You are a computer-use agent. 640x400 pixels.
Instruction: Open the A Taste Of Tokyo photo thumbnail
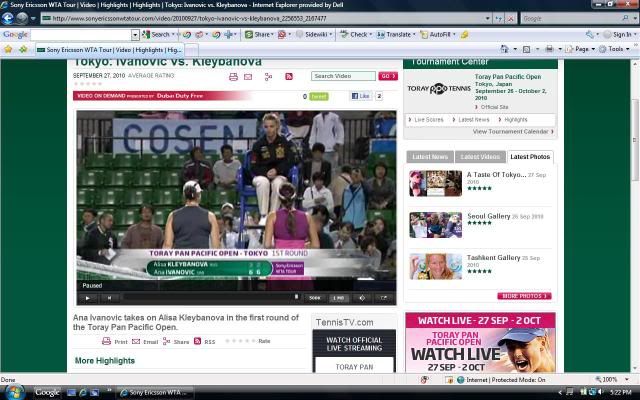(x=436, y=183)
